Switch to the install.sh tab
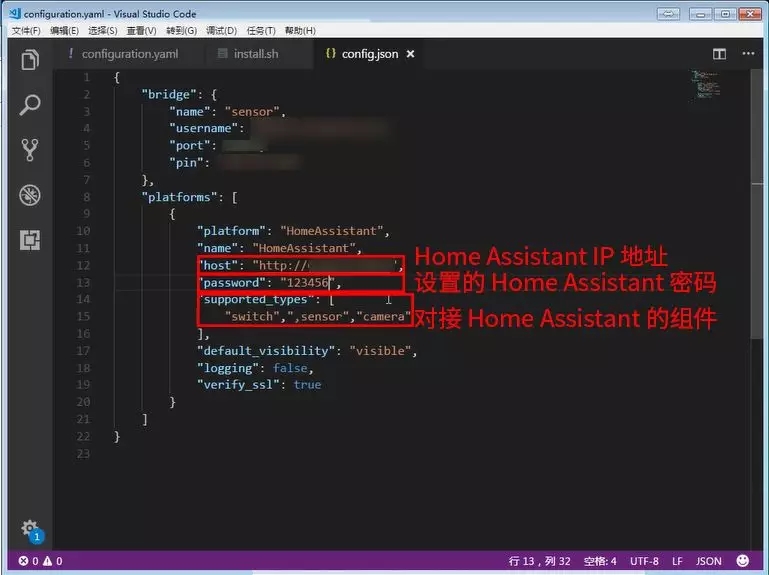Image resolution: width=769 pixels, height=575 pixels. [x=256, y=54]
